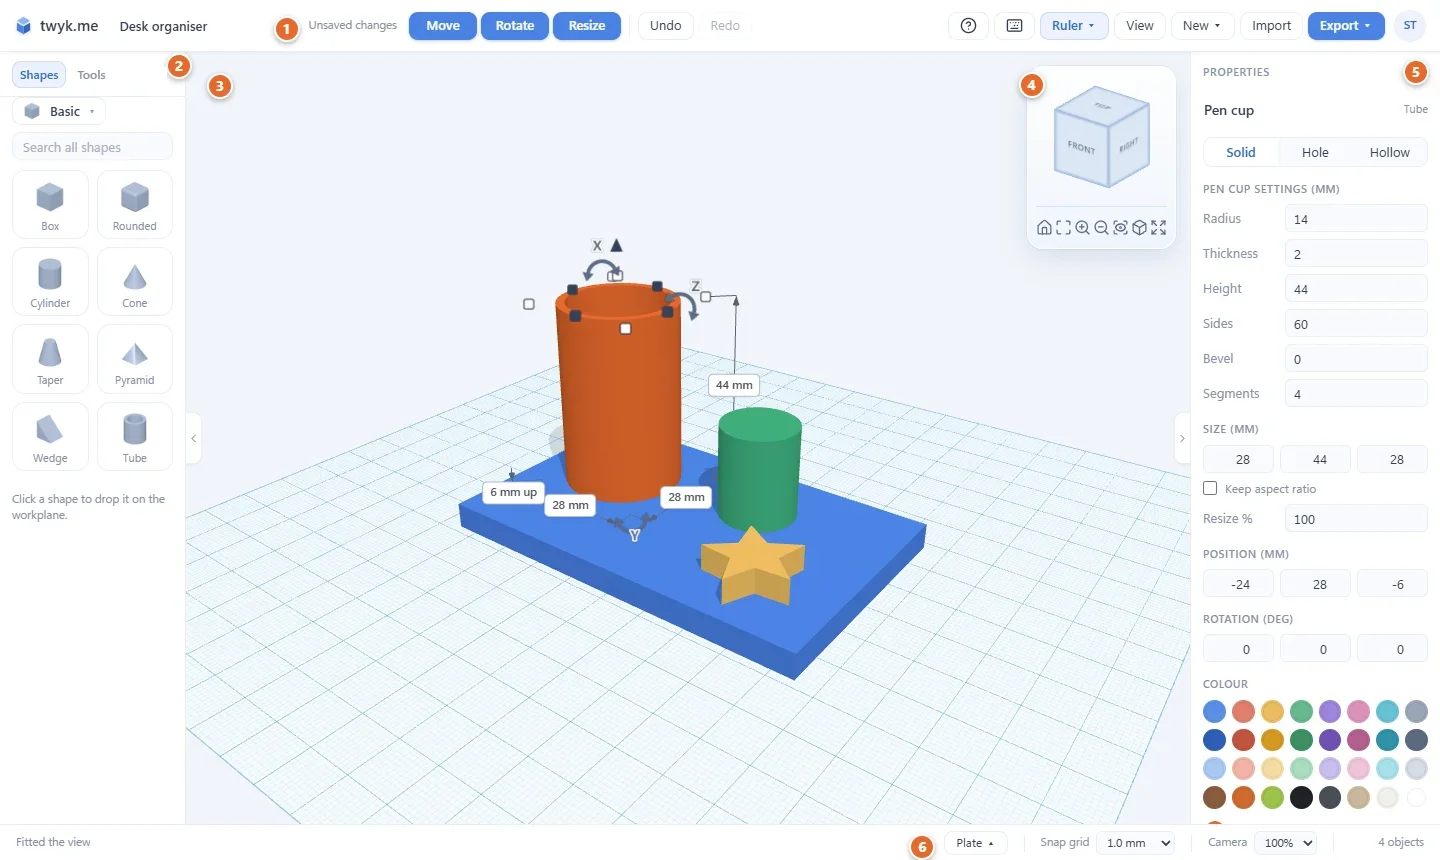Add a Cone shape to the workplane
This screenshot has width=1440, height=860.
(x=135, y=282)
